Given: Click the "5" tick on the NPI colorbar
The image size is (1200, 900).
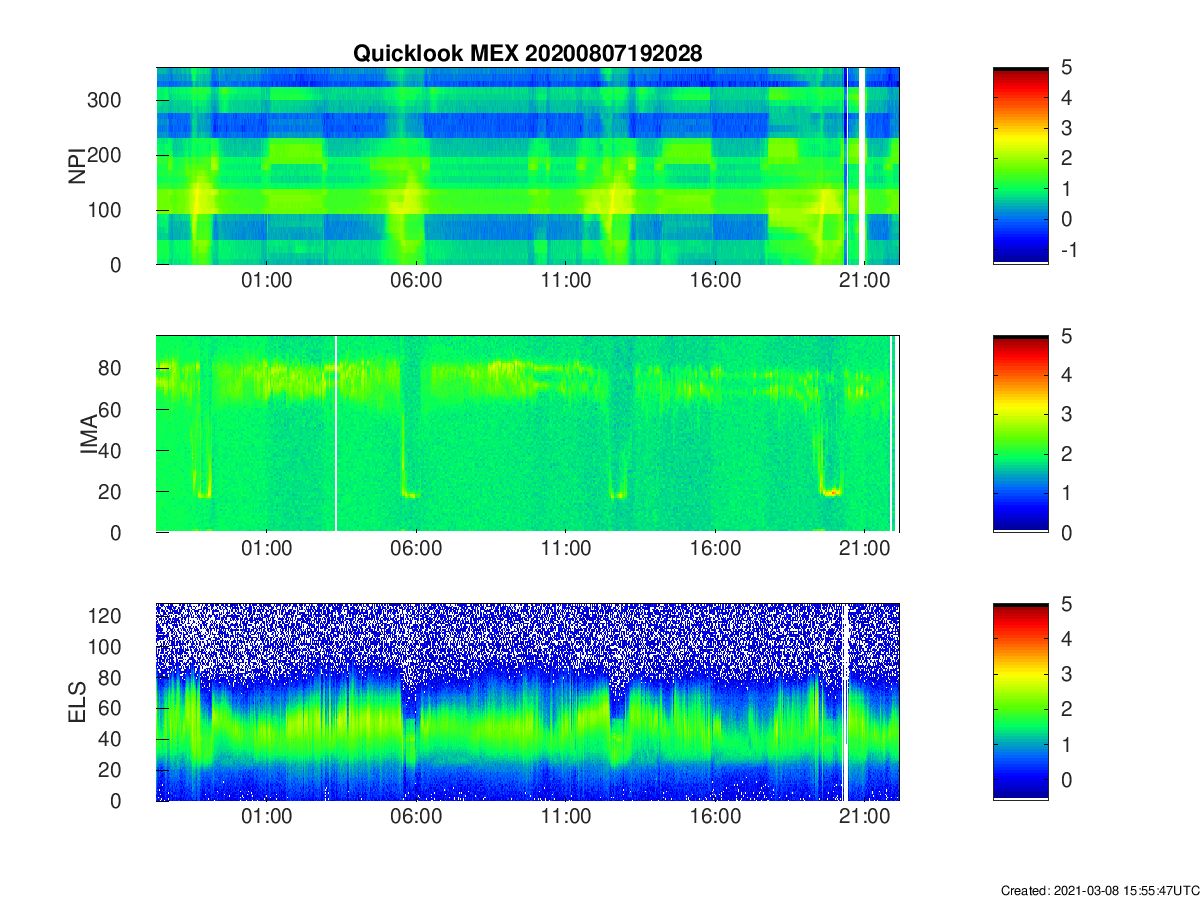Looking at the screenshot, I should 1067,68.
